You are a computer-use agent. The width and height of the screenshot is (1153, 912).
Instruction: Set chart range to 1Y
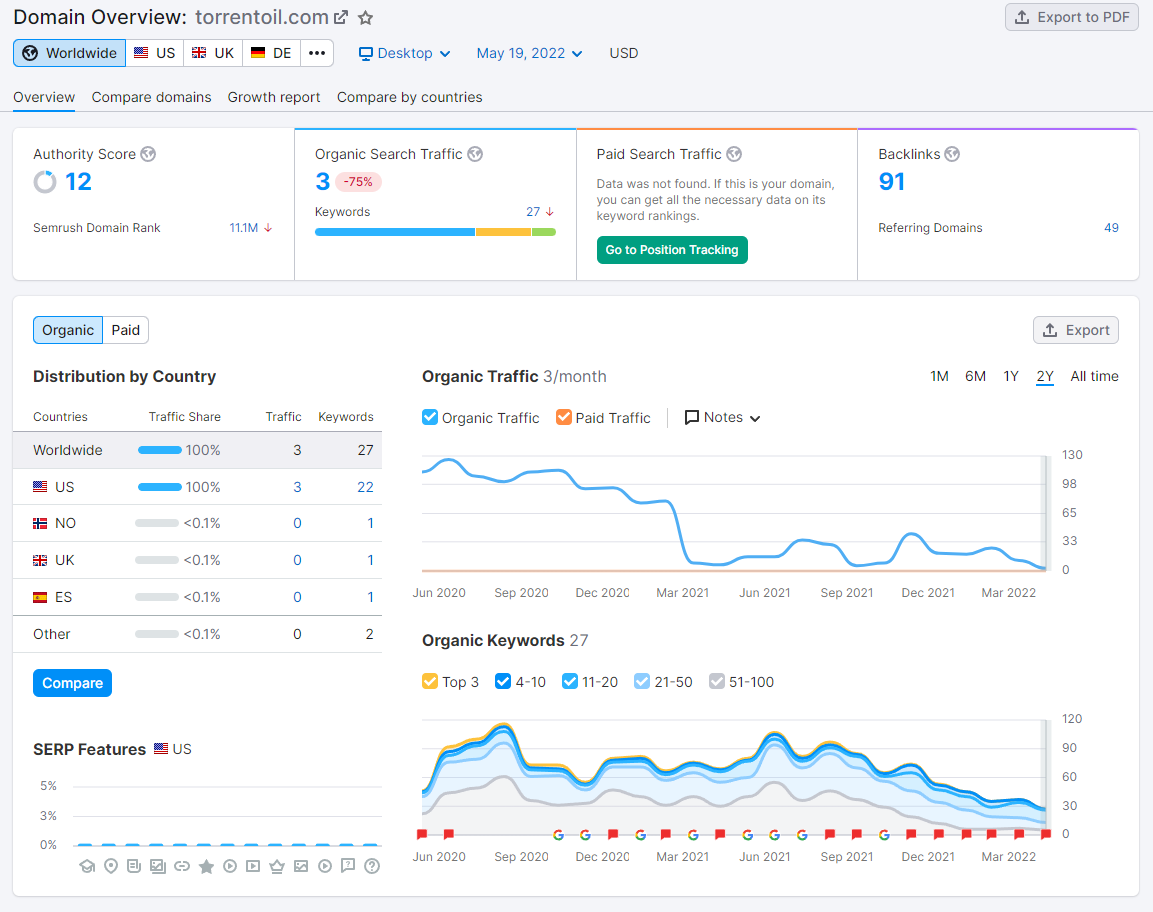point(1011,376)
